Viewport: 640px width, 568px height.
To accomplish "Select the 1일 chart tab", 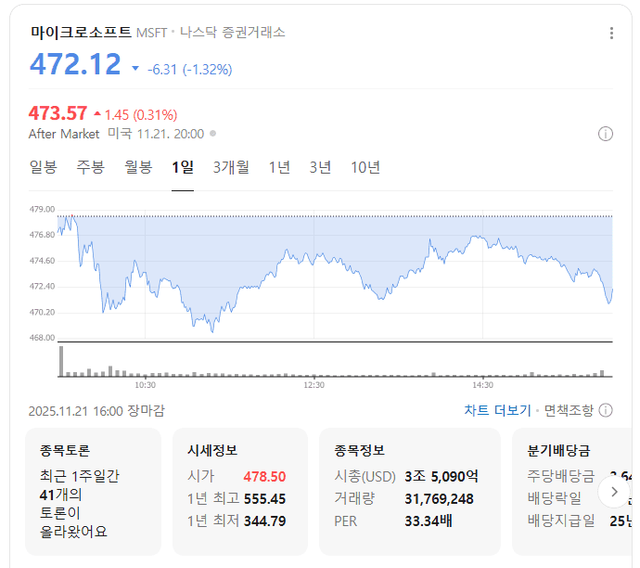I will point(182,167).
